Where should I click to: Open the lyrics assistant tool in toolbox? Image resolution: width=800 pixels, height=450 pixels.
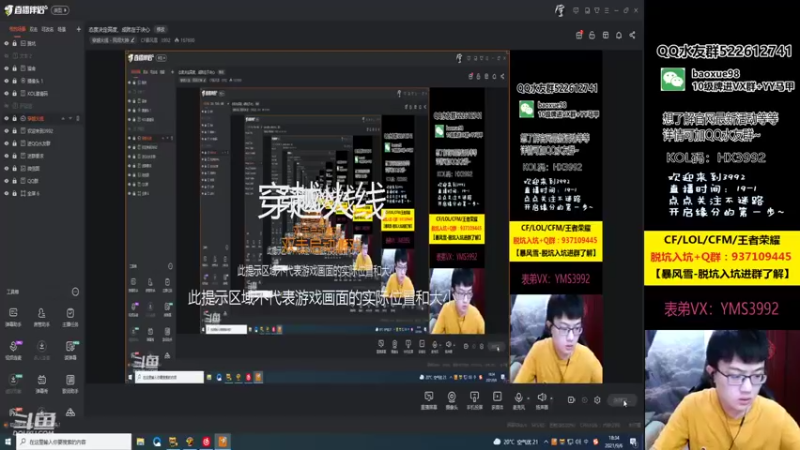70,383
